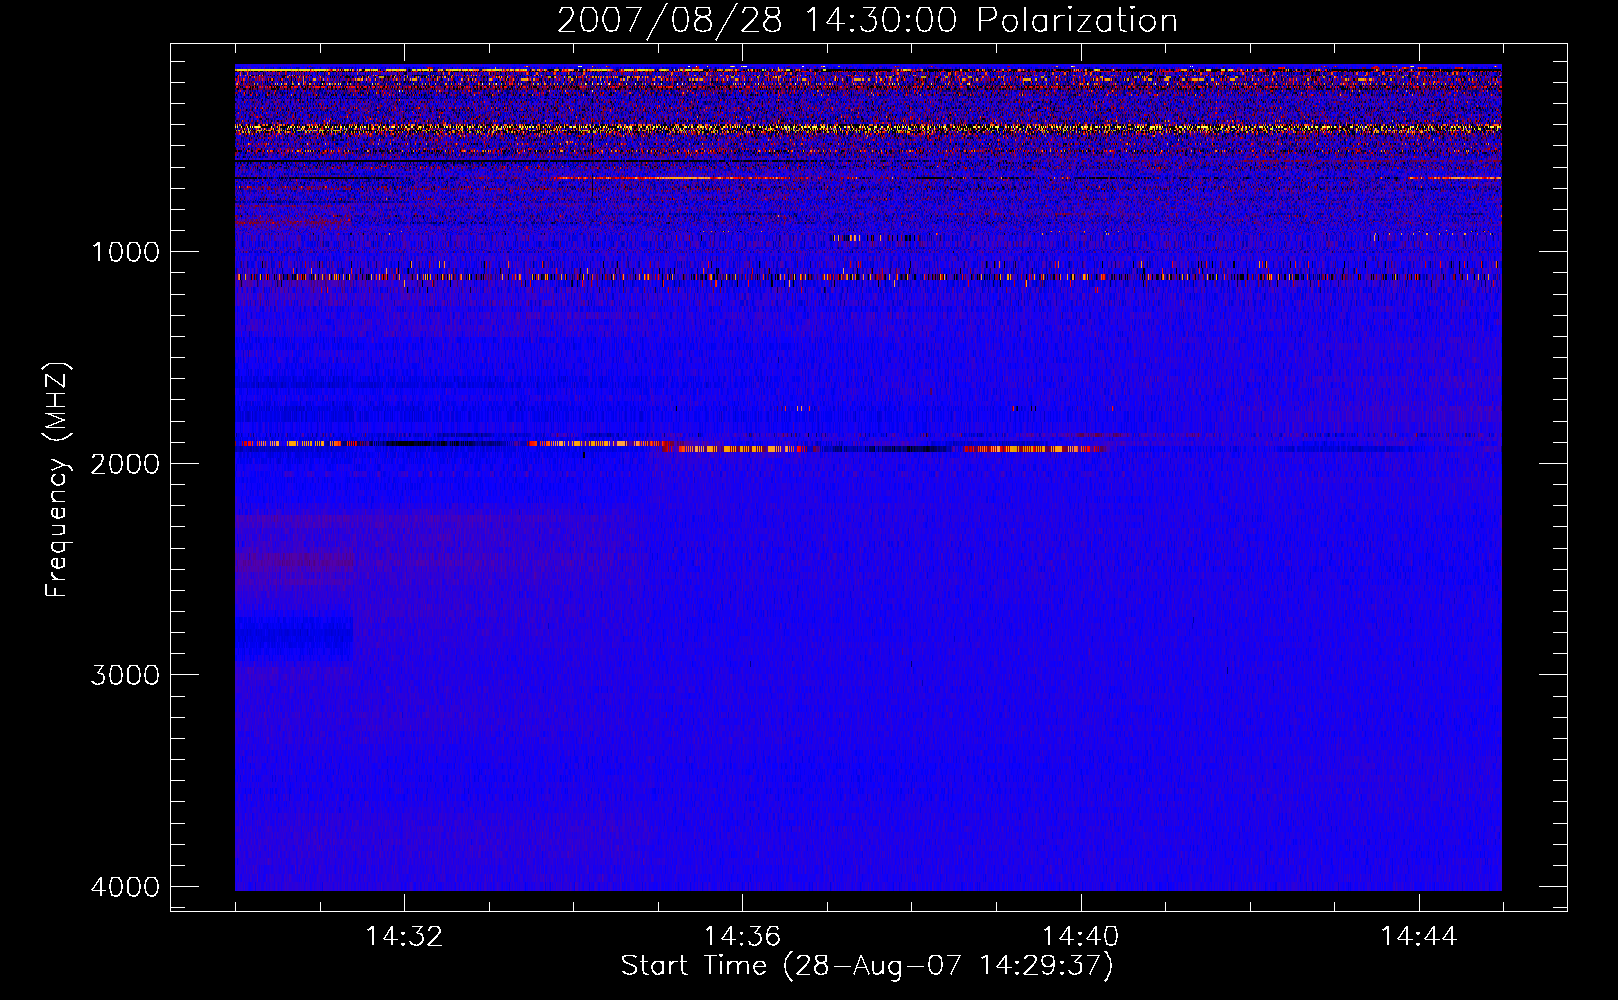Image resolution: width=1618 pixels, height=1000 pixels.
Task: Select the 4000 frequency tick label
Action: pos(125,887)
